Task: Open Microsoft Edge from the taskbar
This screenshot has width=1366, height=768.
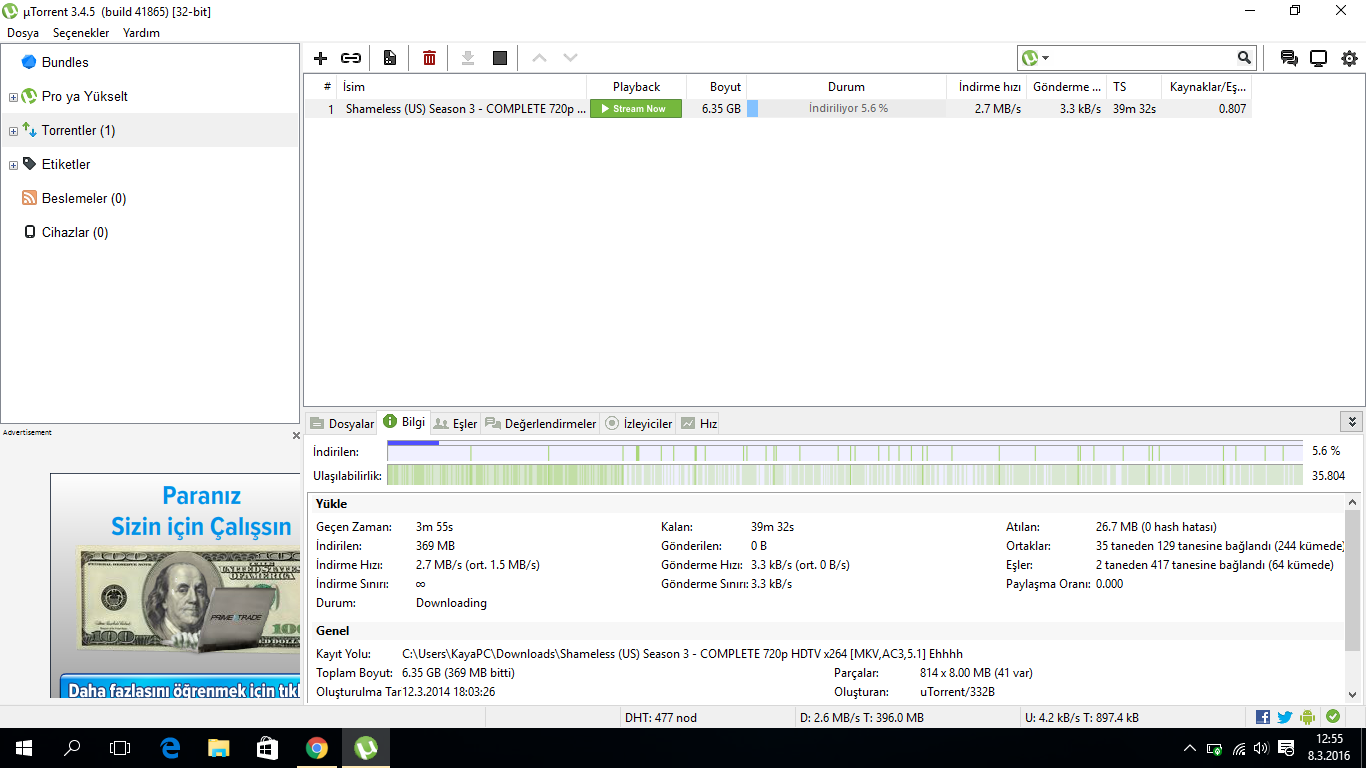Action: (170, 747)
